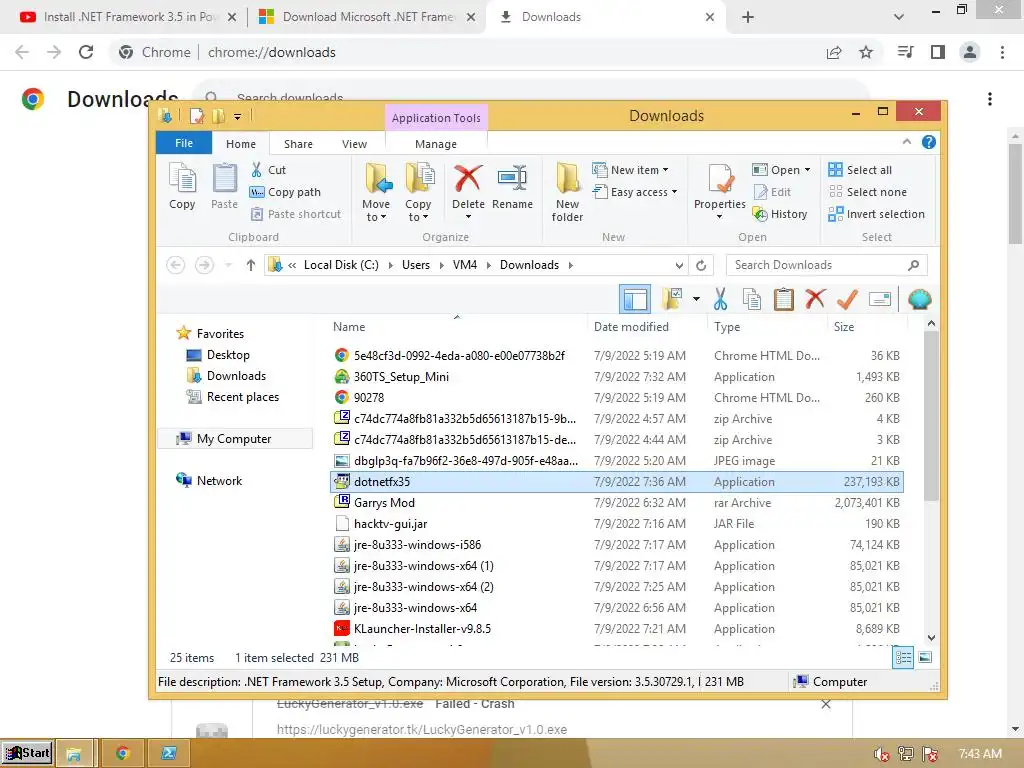Click the Rename icon in ribbon

pos(512,178)
